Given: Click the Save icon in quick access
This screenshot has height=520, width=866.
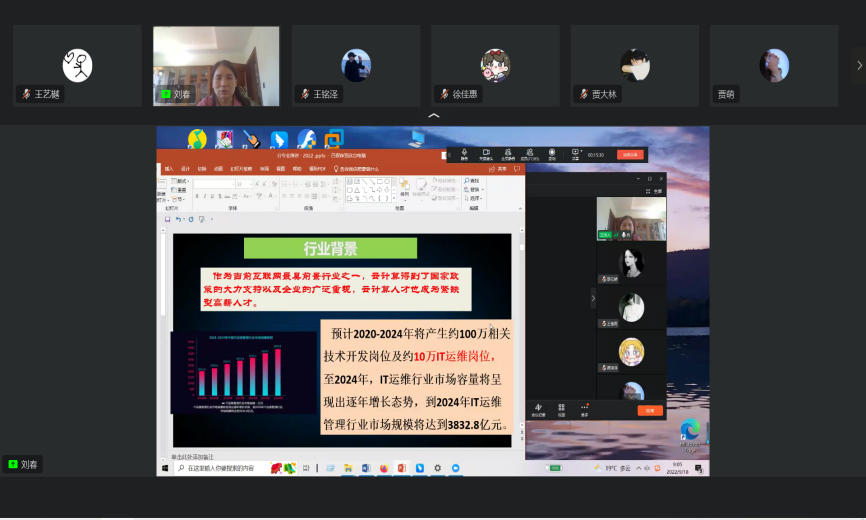Looking at the screenshot, I should pos(167,219).
